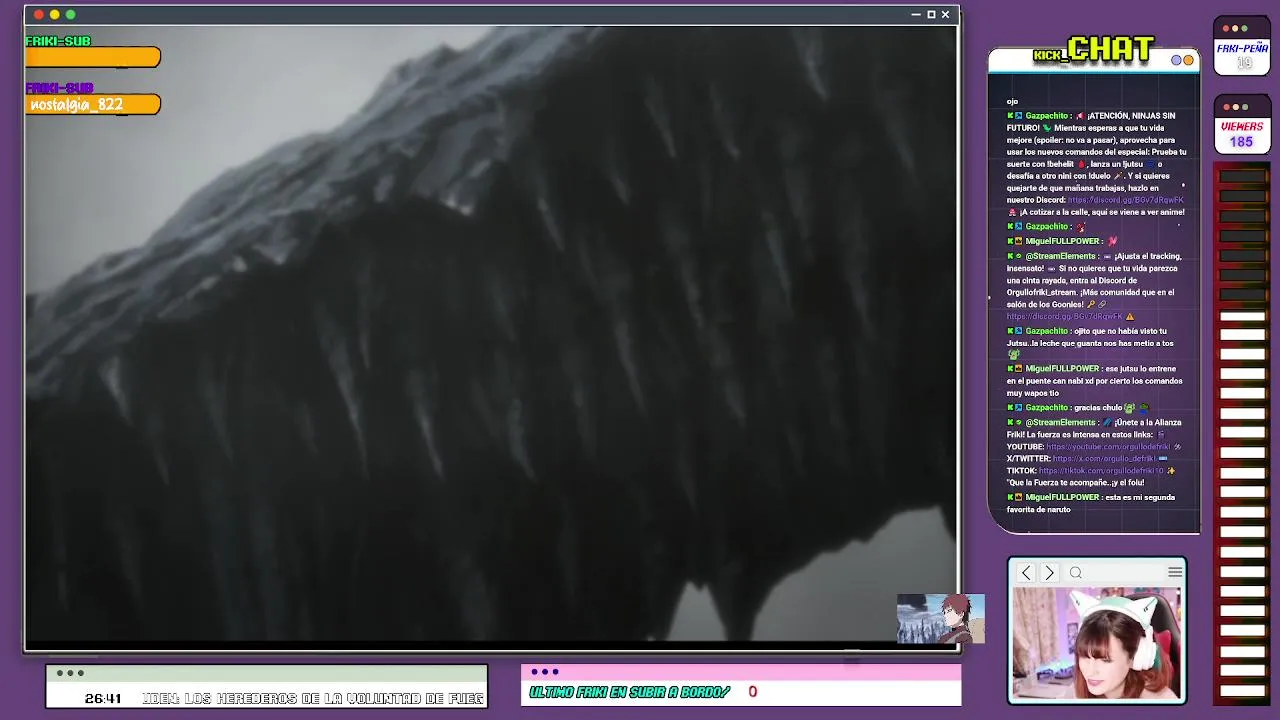Click 'ULTIMO FRIKI EN SUBIR A BORDO?' text

(x=630, y=692)
